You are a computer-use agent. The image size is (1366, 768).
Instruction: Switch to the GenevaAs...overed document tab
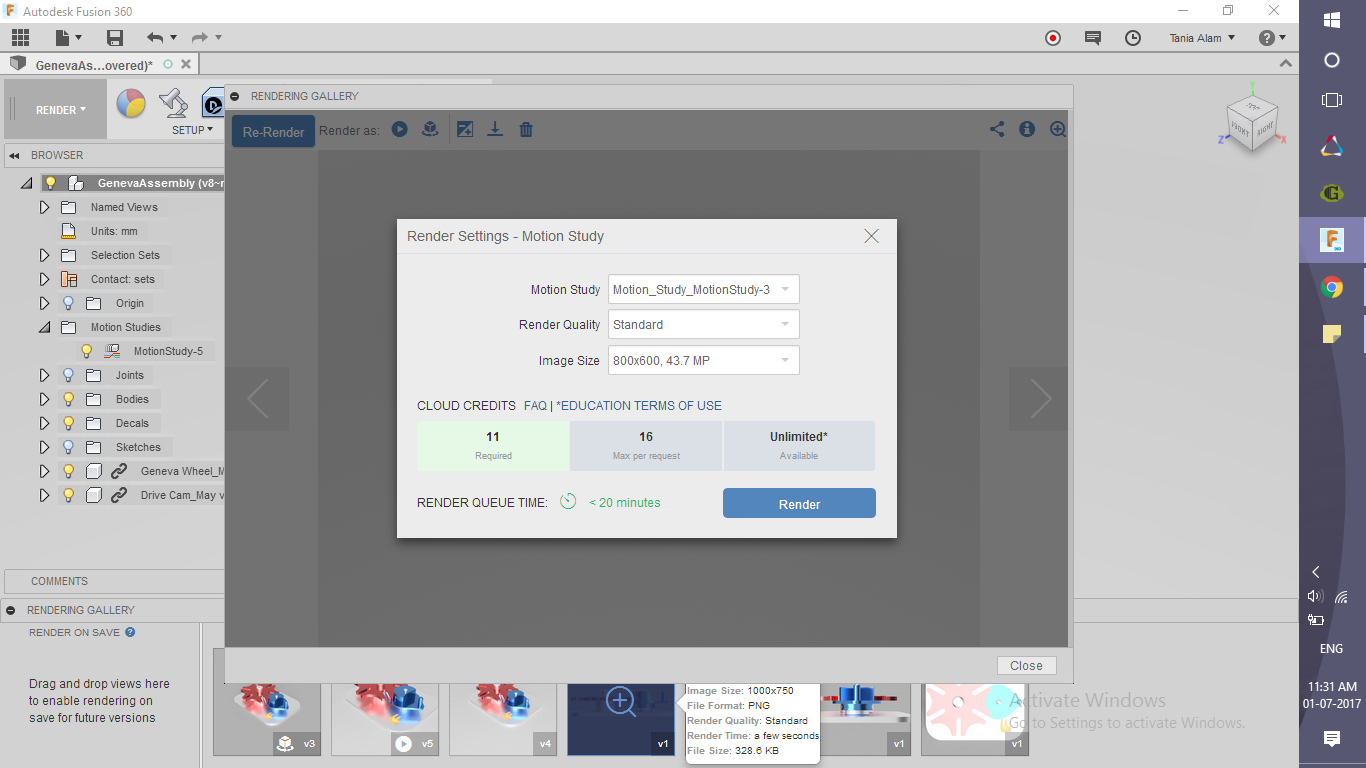pyautogui.click(x=94, y=65)
